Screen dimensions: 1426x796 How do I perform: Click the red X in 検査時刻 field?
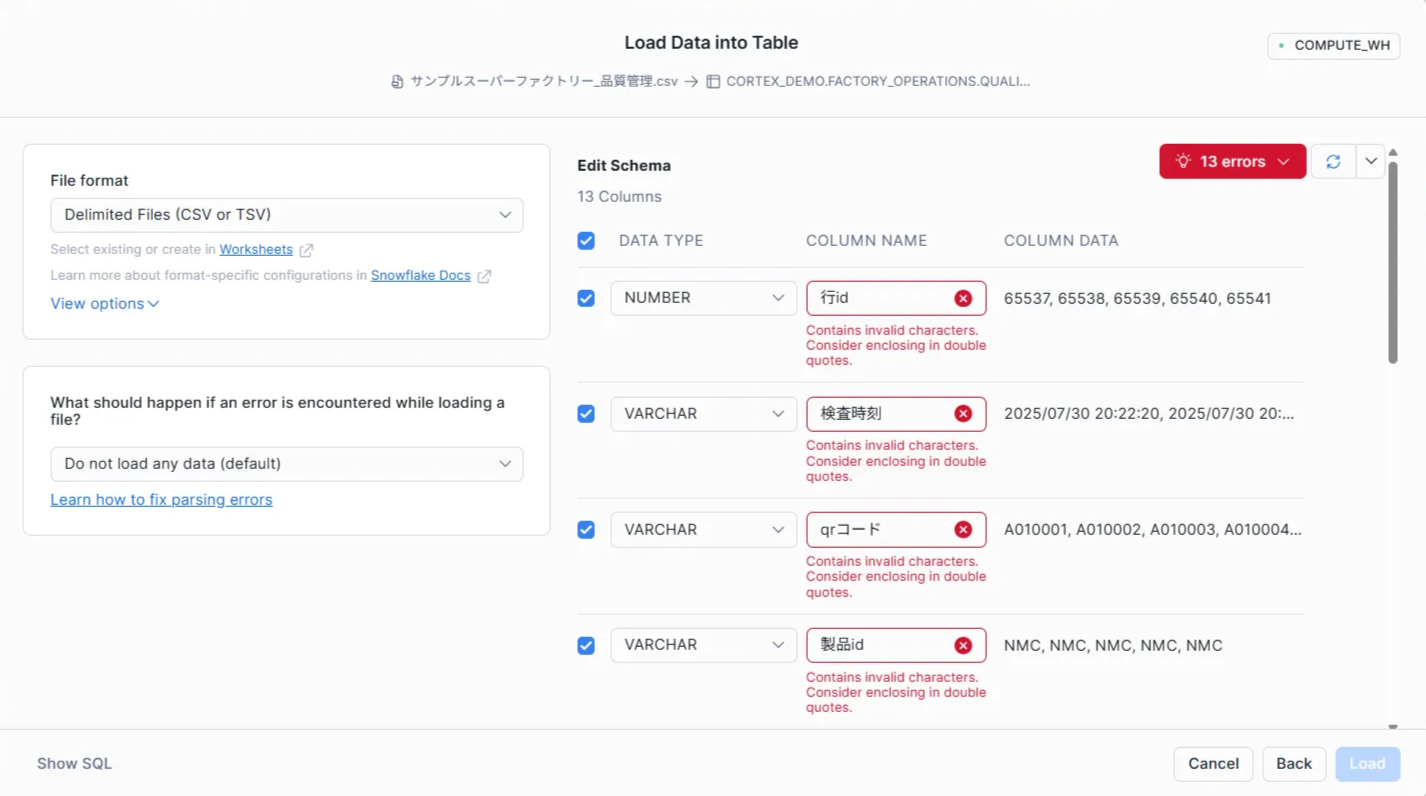click(x=963, y=414)
